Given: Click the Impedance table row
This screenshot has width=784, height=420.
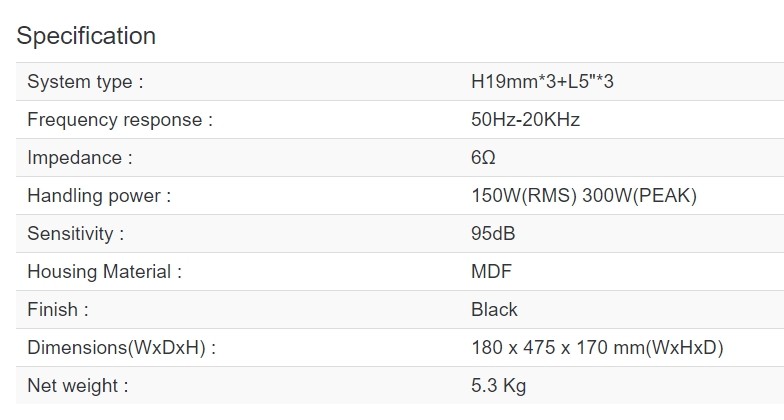Looking at the screenshot, I should tap(300, 158).
